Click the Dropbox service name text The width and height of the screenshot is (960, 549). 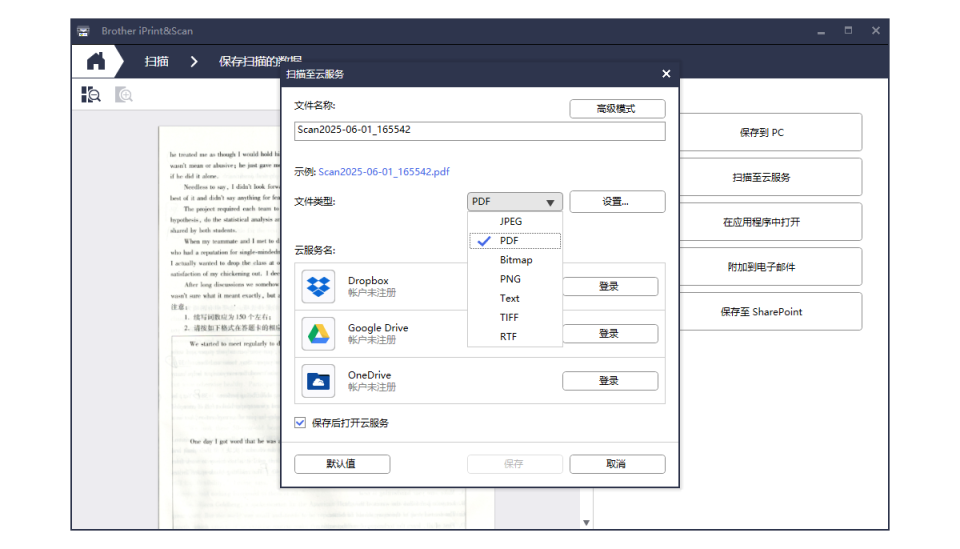(x=368, y=280)
